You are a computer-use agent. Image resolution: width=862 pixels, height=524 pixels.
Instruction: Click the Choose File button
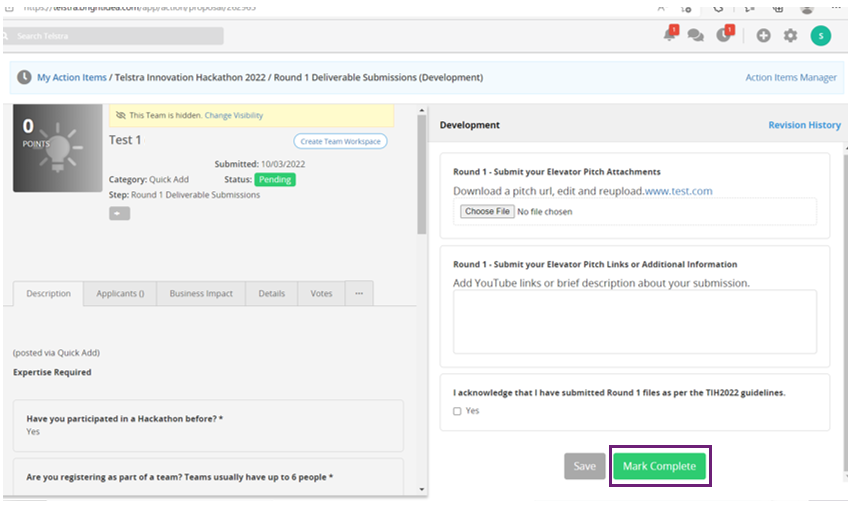(x=487, y=212)
